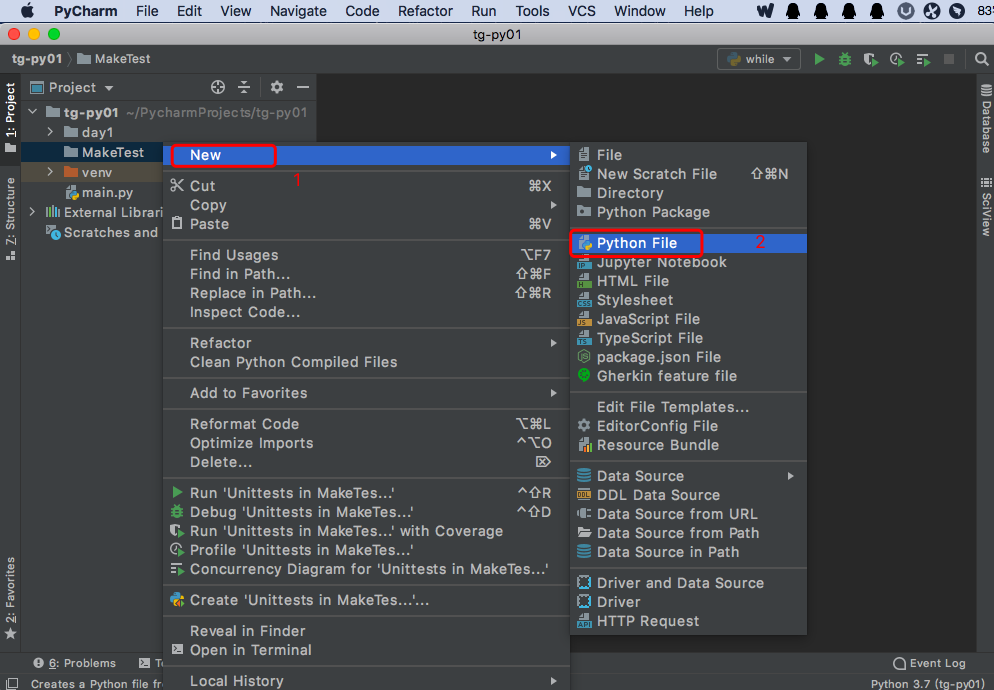
Task: Choose Inspect Code...
Action: (366, 312)
